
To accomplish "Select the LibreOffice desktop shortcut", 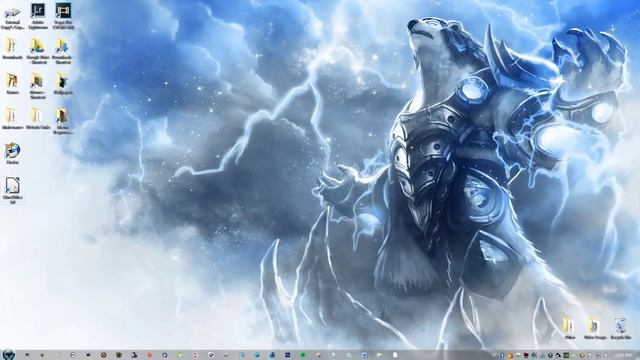I will click(x=12, y=190).
